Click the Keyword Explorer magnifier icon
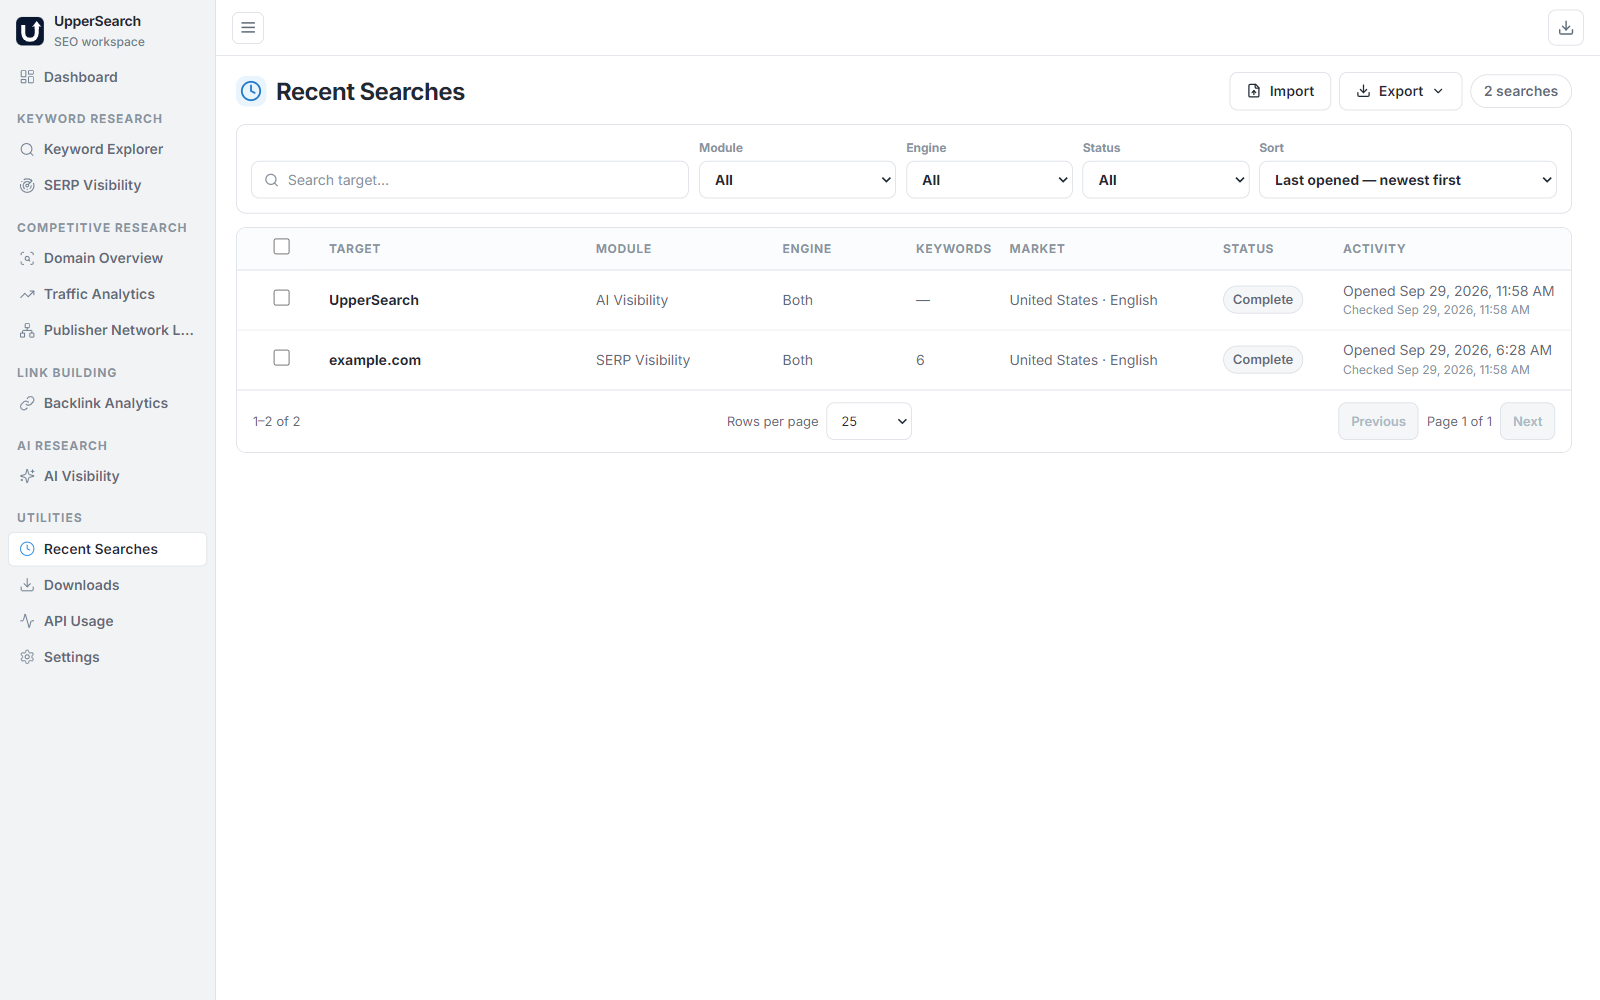The image size is (1600, 1000). pos(27,149)
